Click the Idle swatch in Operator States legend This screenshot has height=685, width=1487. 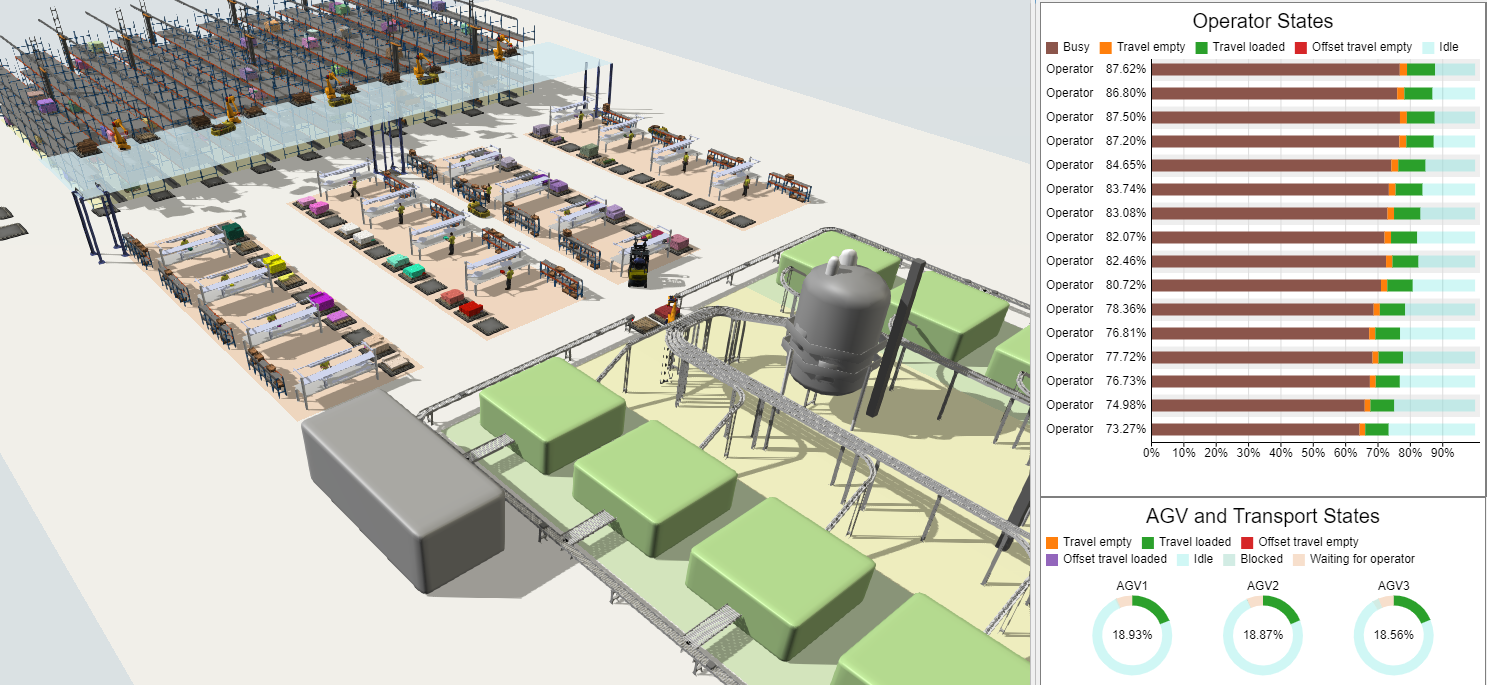coord(1428,47)
